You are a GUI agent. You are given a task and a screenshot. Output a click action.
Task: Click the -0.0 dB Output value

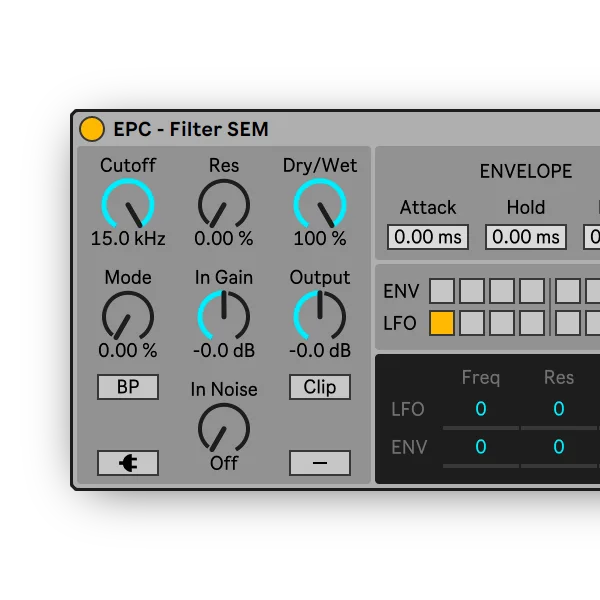coord(320,350)
